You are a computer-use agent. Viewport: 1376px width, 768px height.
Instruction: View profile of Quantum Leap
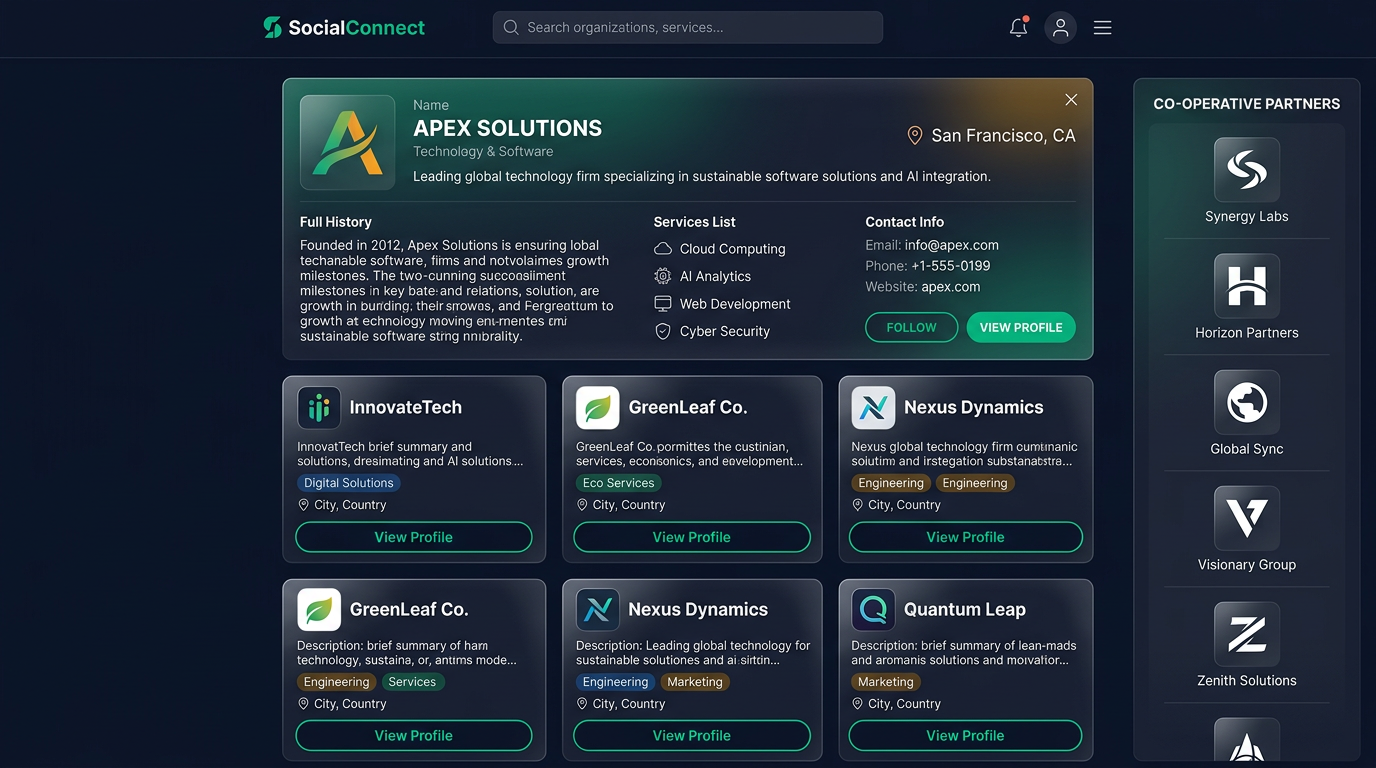(965, 735)
